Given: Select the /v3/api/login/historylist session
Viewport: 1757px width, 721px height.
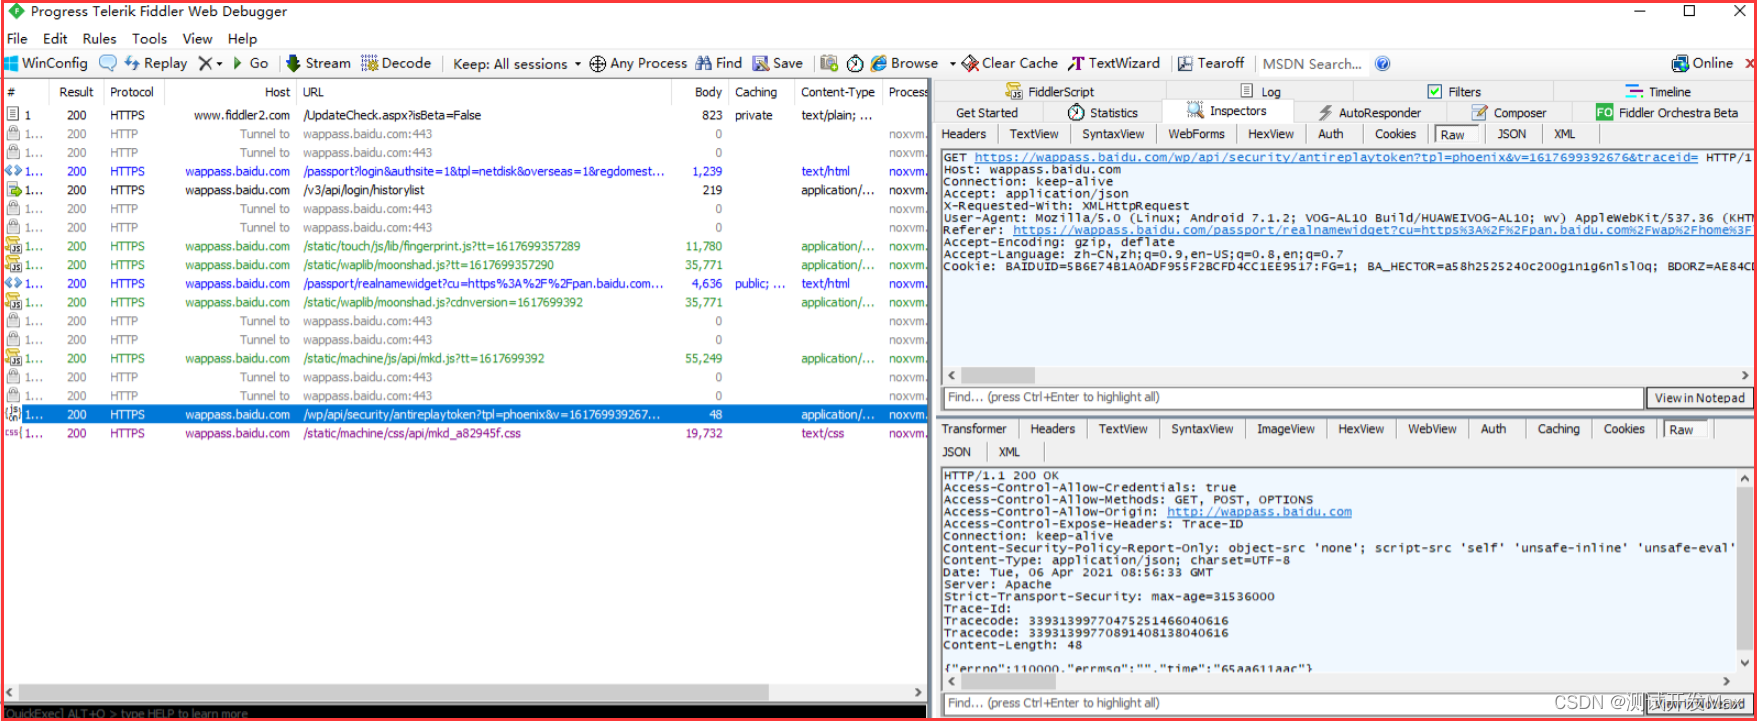Looking at the screenshot, I should point(466,190).
